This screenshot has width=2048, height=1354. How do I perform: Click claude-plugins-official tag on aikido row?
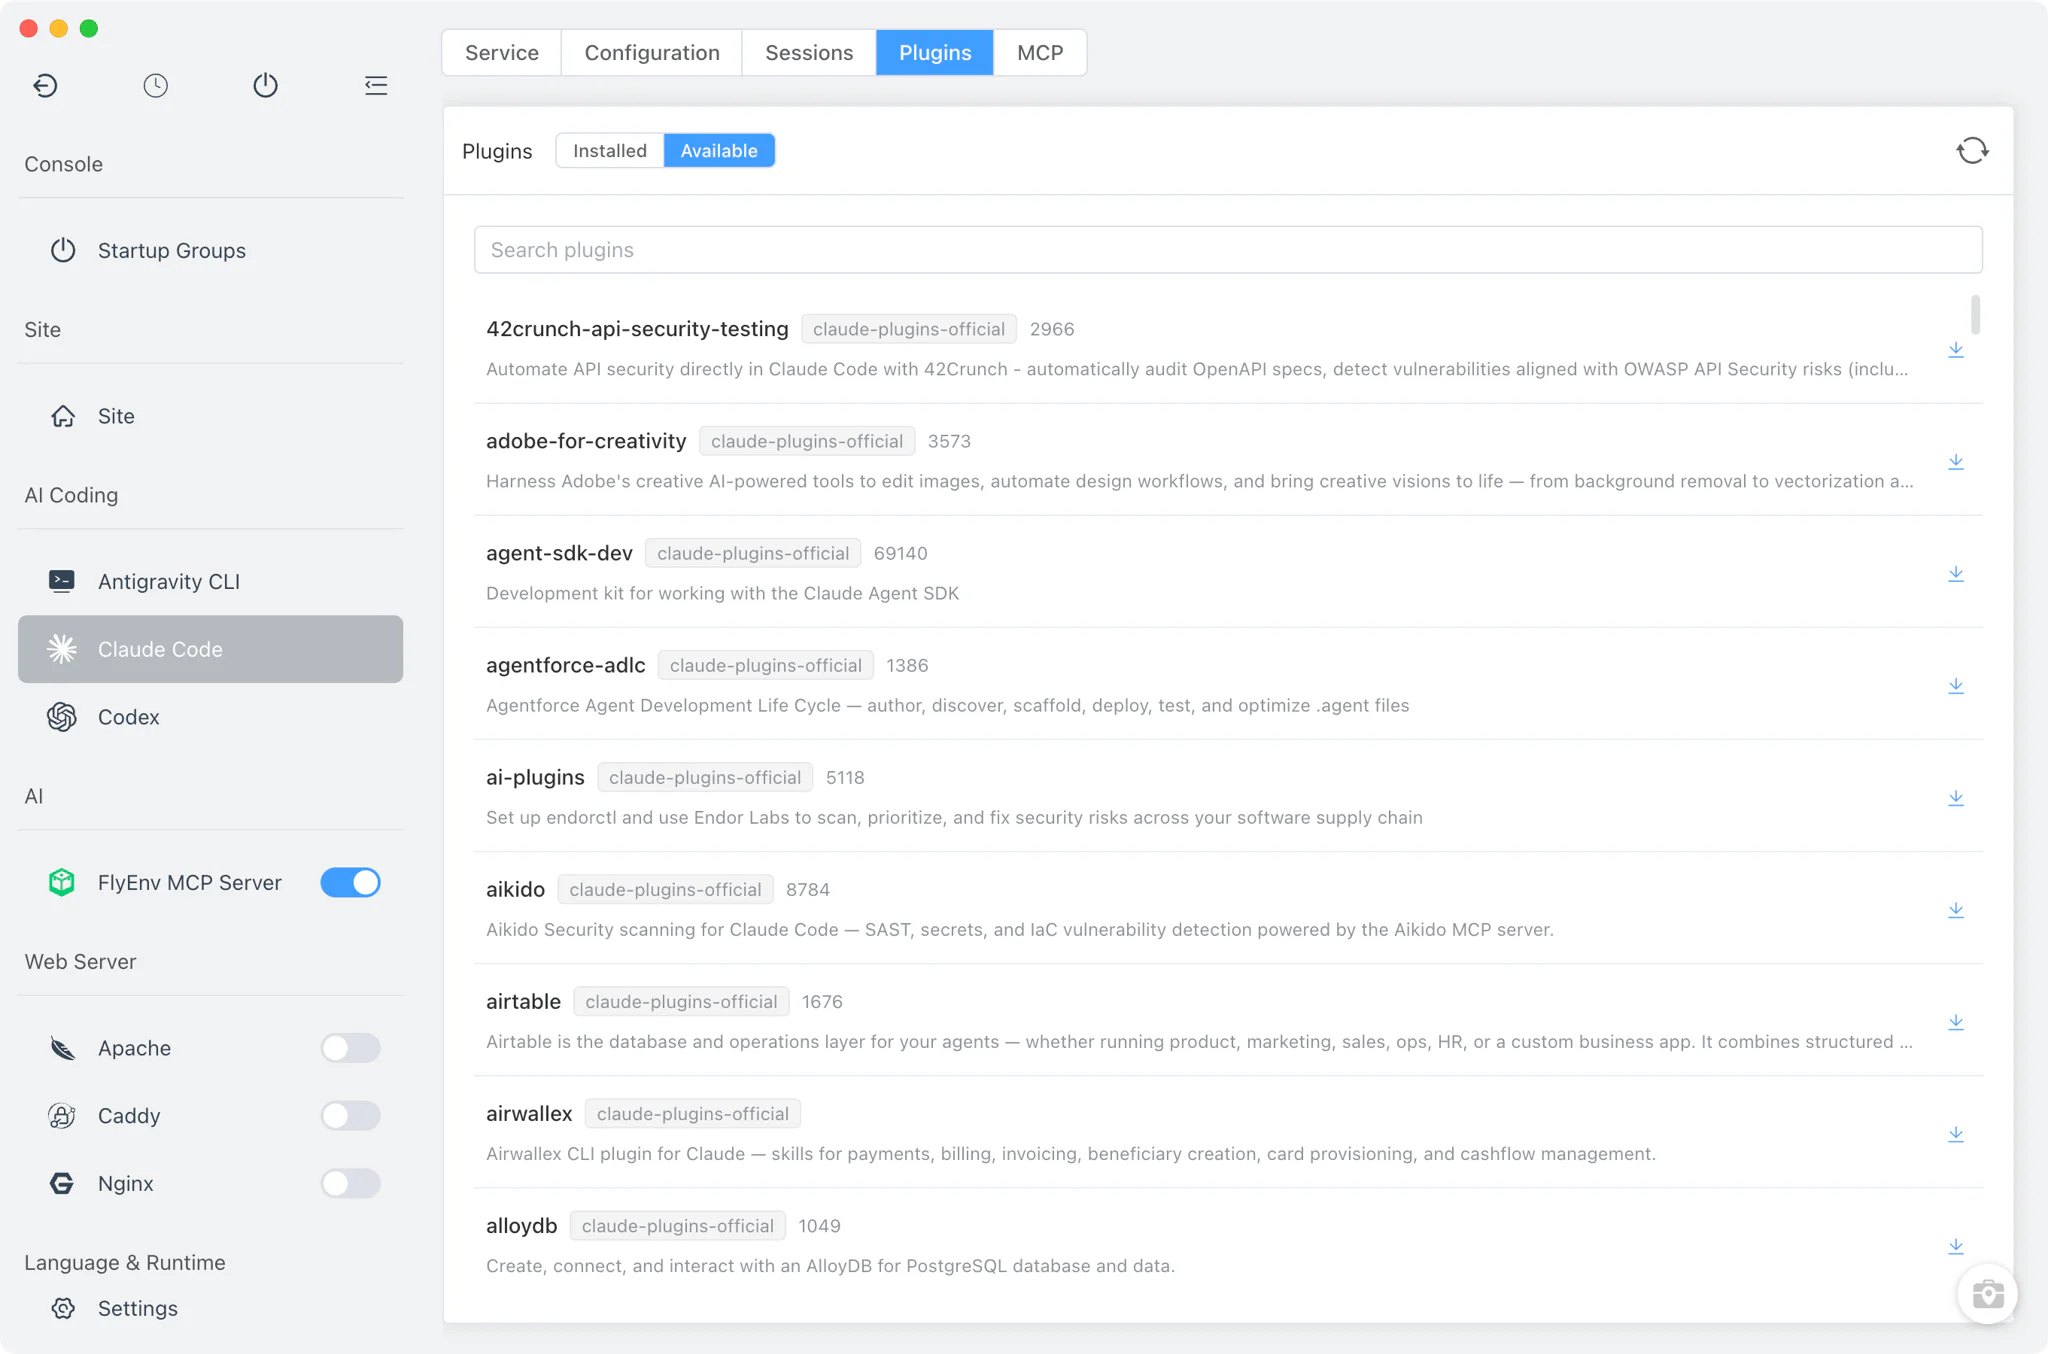point(665,889)
